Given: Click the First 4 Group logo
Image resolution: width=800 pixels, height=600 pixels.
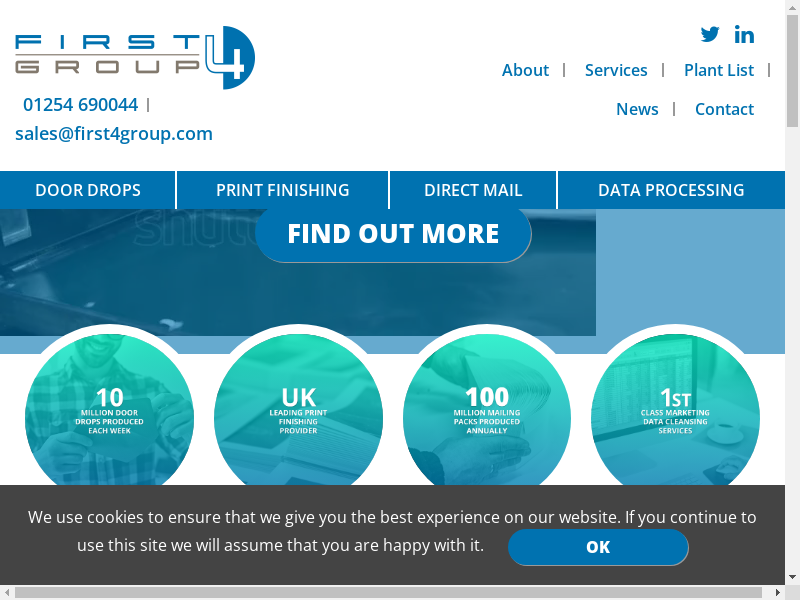Looking at the screenshot, I should [x=135, y=57].
